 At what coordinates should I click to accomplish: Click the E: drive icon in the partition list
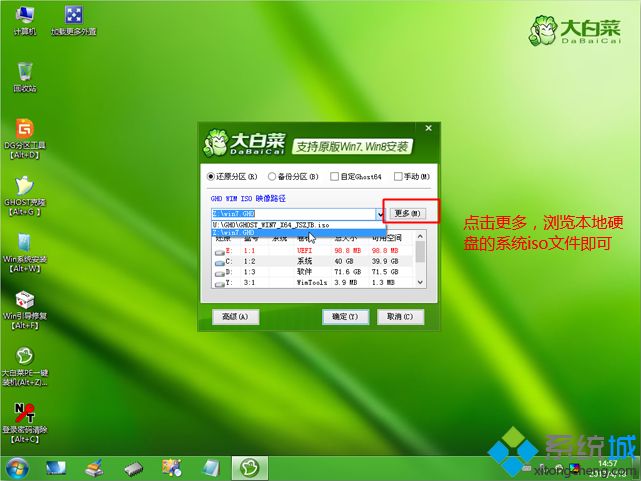220,252
